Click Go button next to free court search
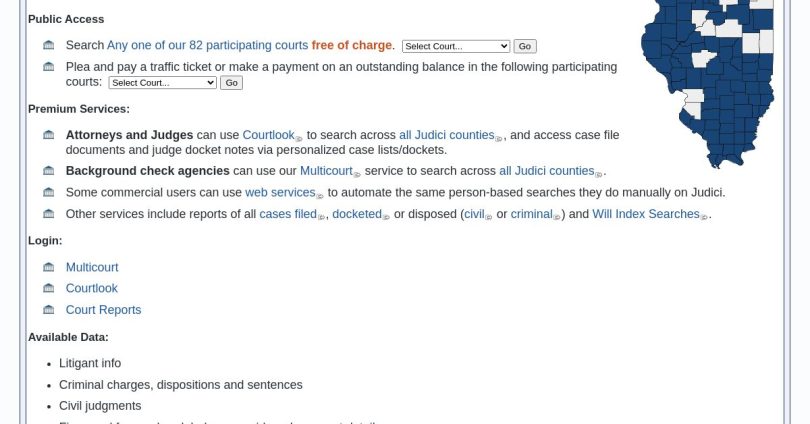810x424 pixels. pyautogui.click(x=525, y=46)
